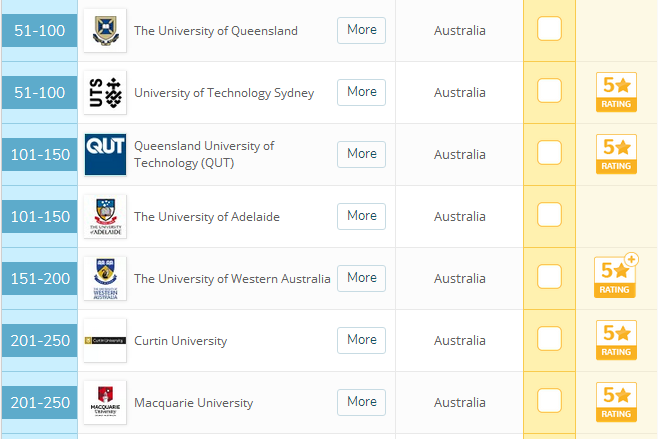658x439 pixels.
Task: Open the QUT blue logo
Action: [105, 154]
